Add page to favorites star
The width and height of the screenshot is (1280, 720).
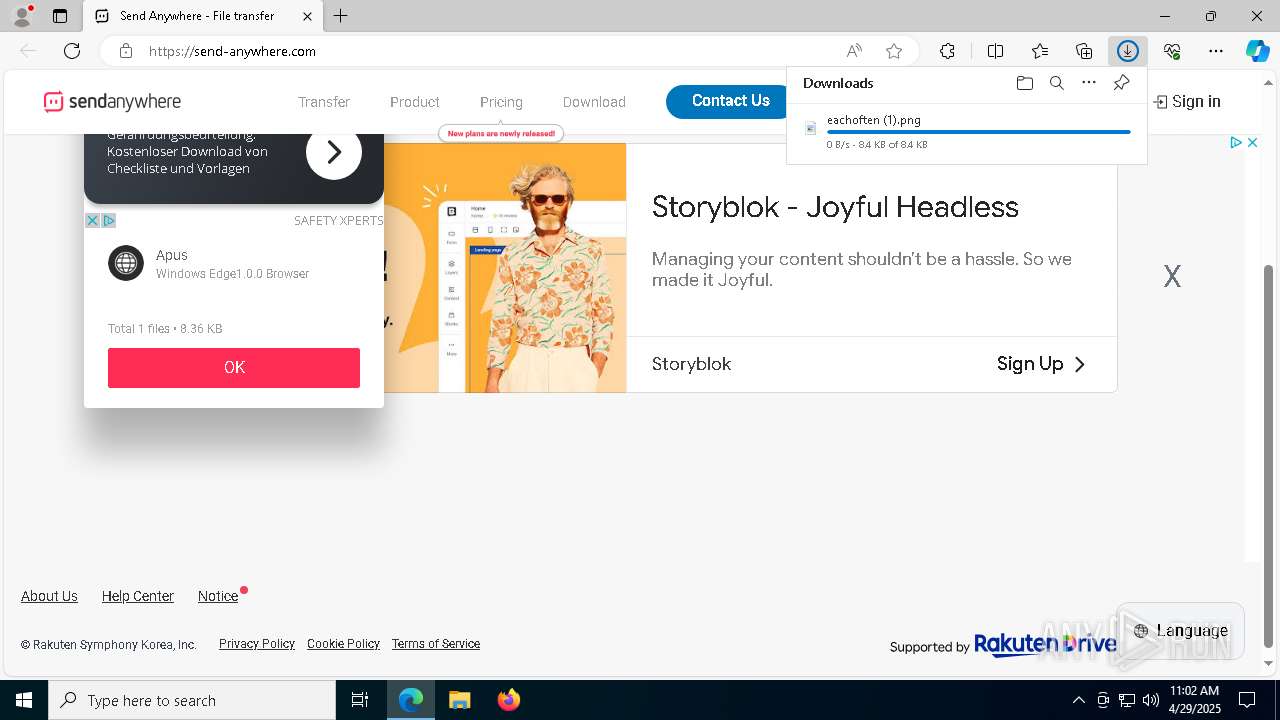pos(894,51)
